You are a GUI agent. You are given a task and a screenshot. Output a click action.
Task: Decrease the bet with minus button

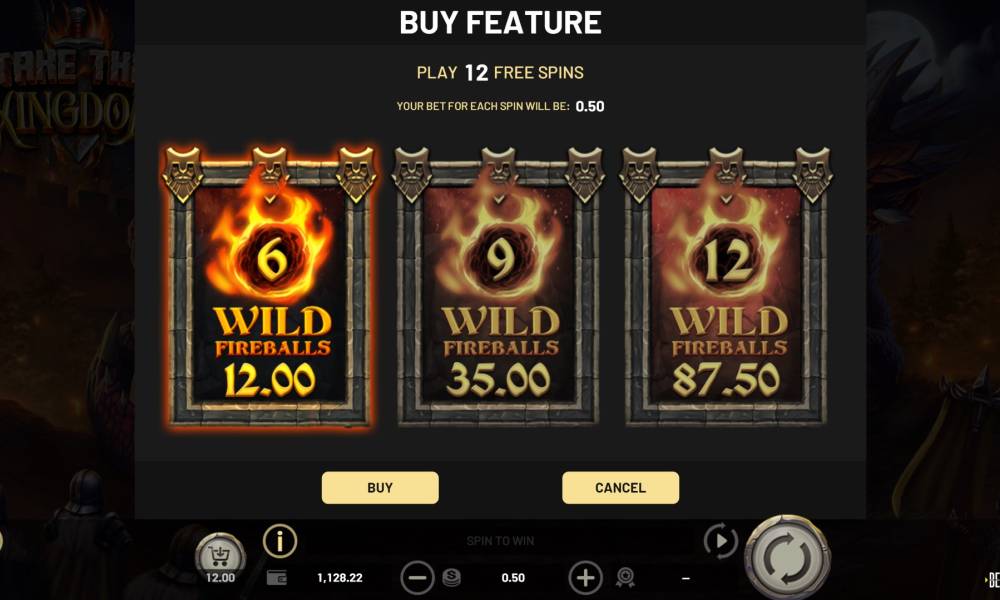[x=417, y=578]
